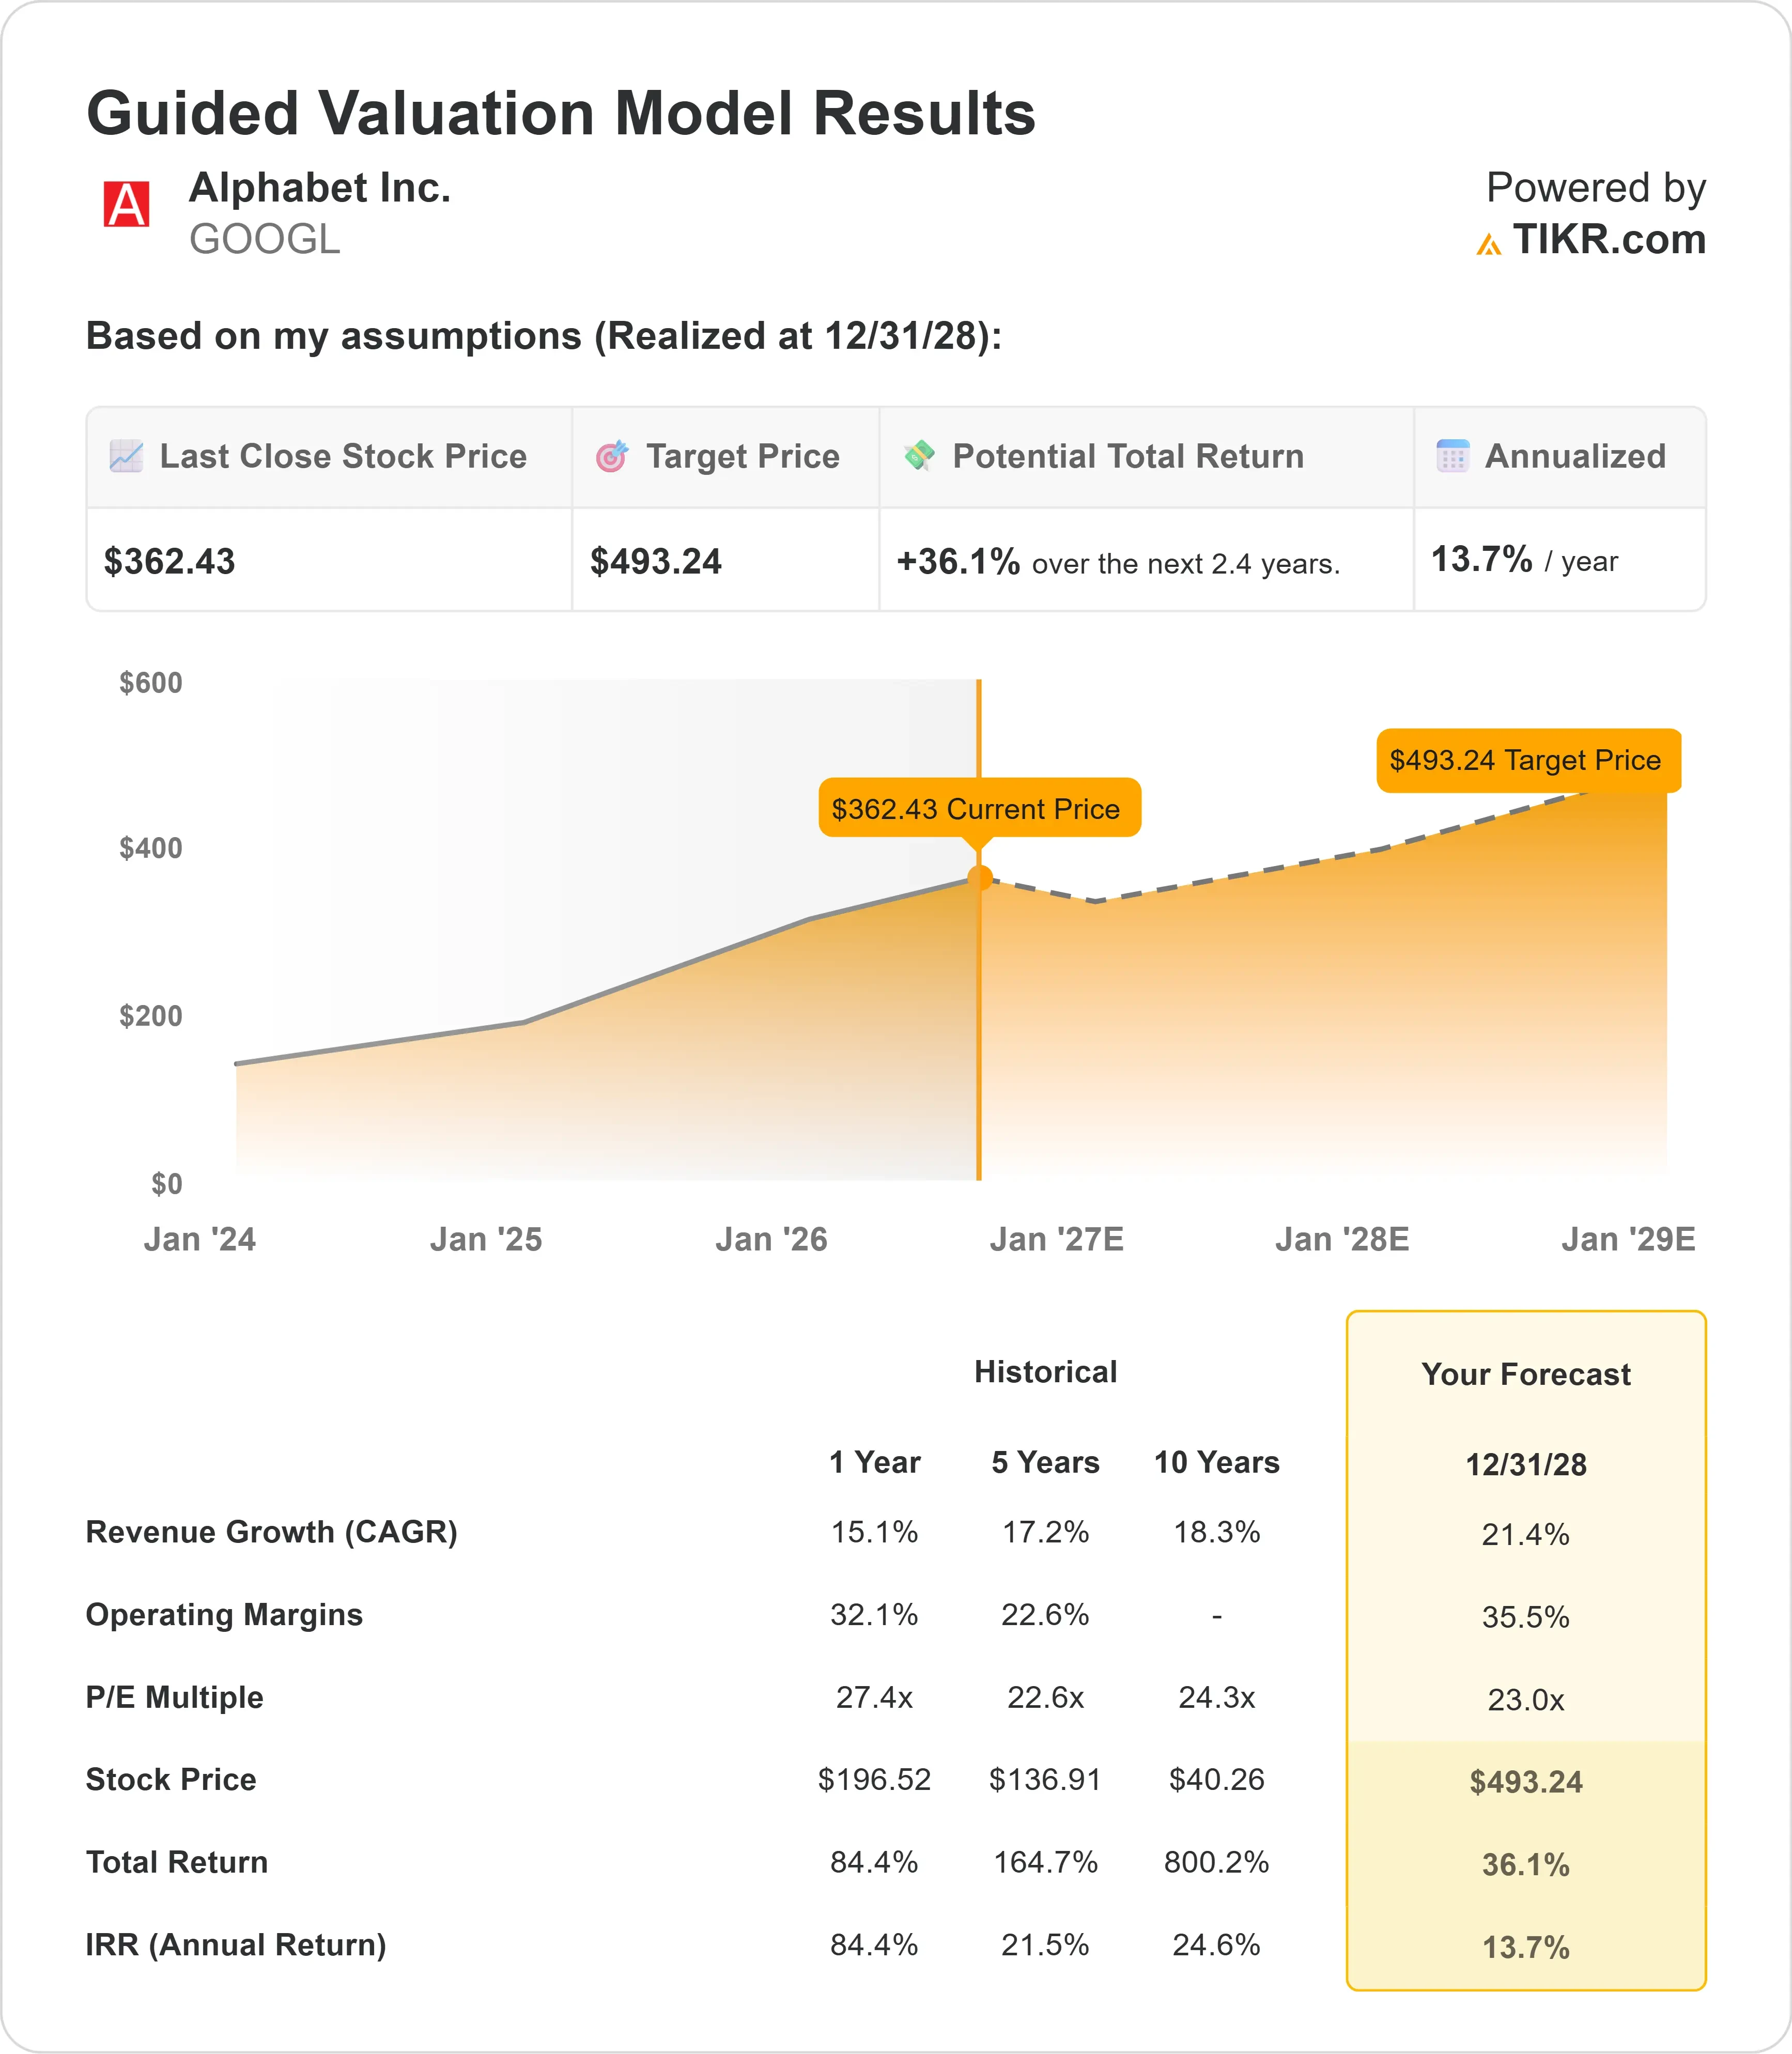Click the 15.1% one-year revenue growth value

click(875, 1532)
